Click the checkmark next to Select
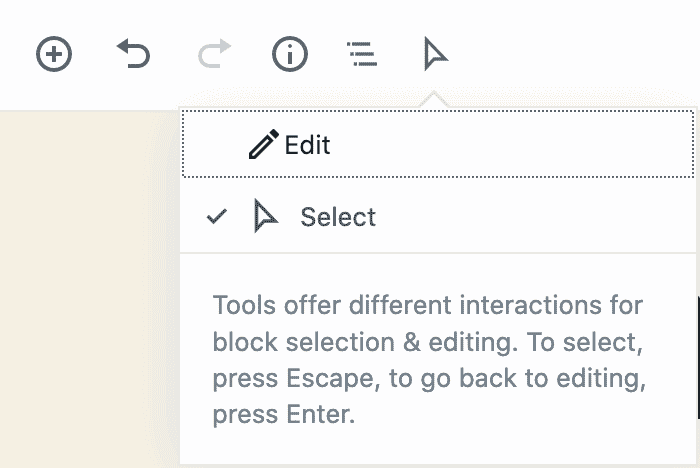 coord(217,217)
